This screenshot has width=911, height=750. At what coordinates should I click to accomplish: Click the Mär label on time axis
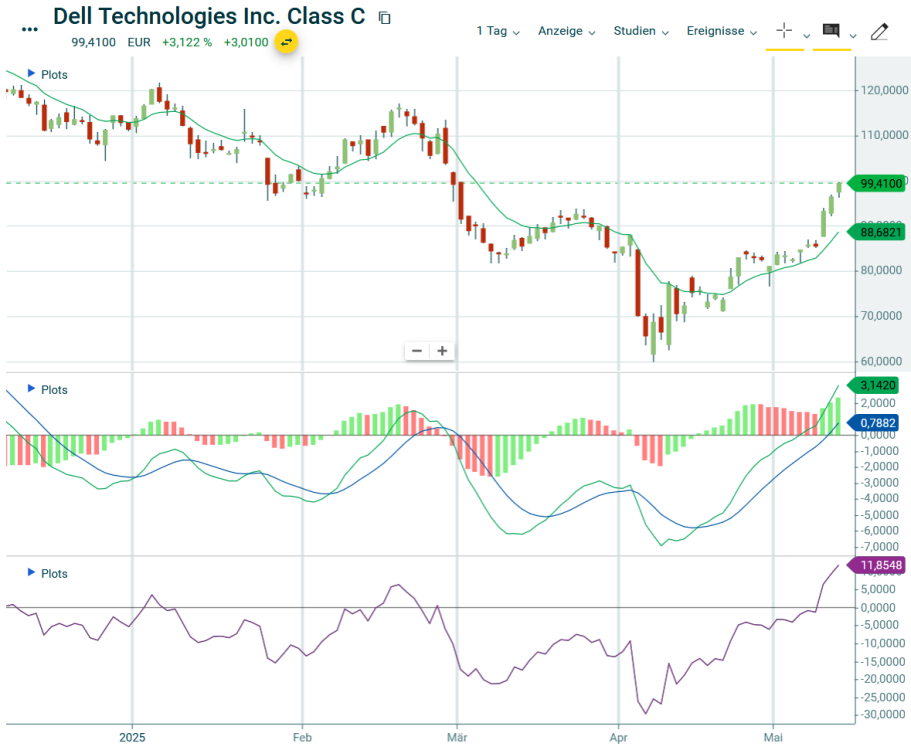click(457, 737)
